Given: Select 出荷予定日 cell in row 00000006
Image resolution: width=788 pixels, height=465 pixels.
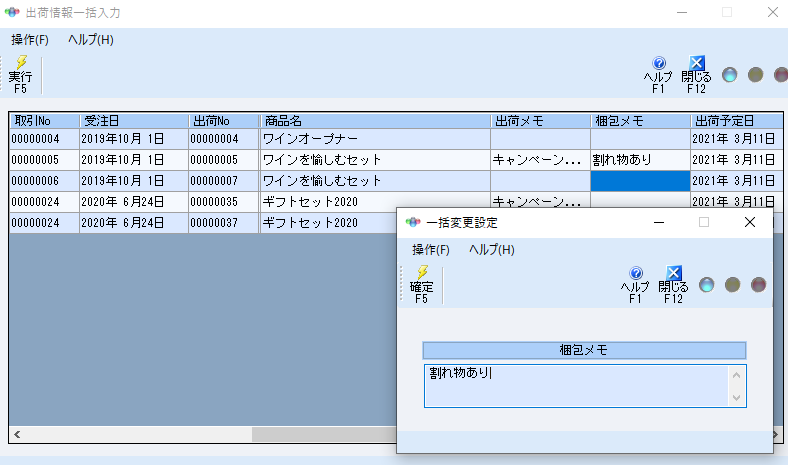Looking at the screenshot, I should point(737,181).
